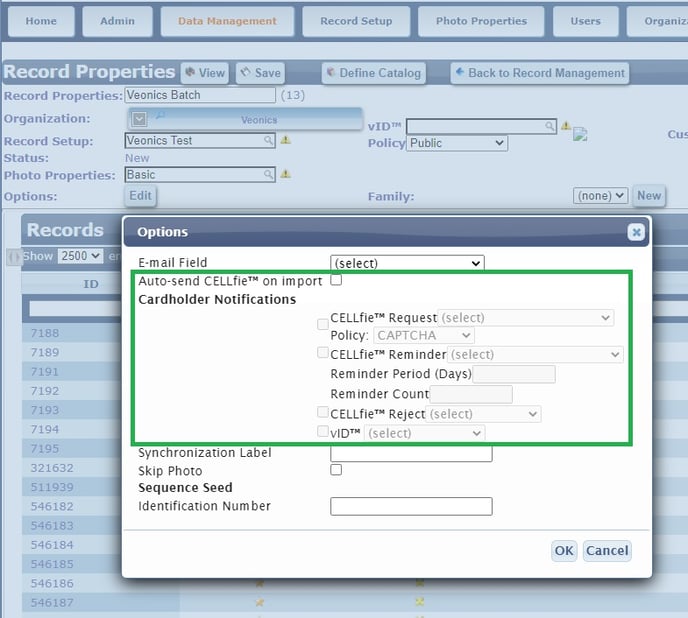
Task: Open the CAPTCHA policy dropdown
Action: [424, 336]
